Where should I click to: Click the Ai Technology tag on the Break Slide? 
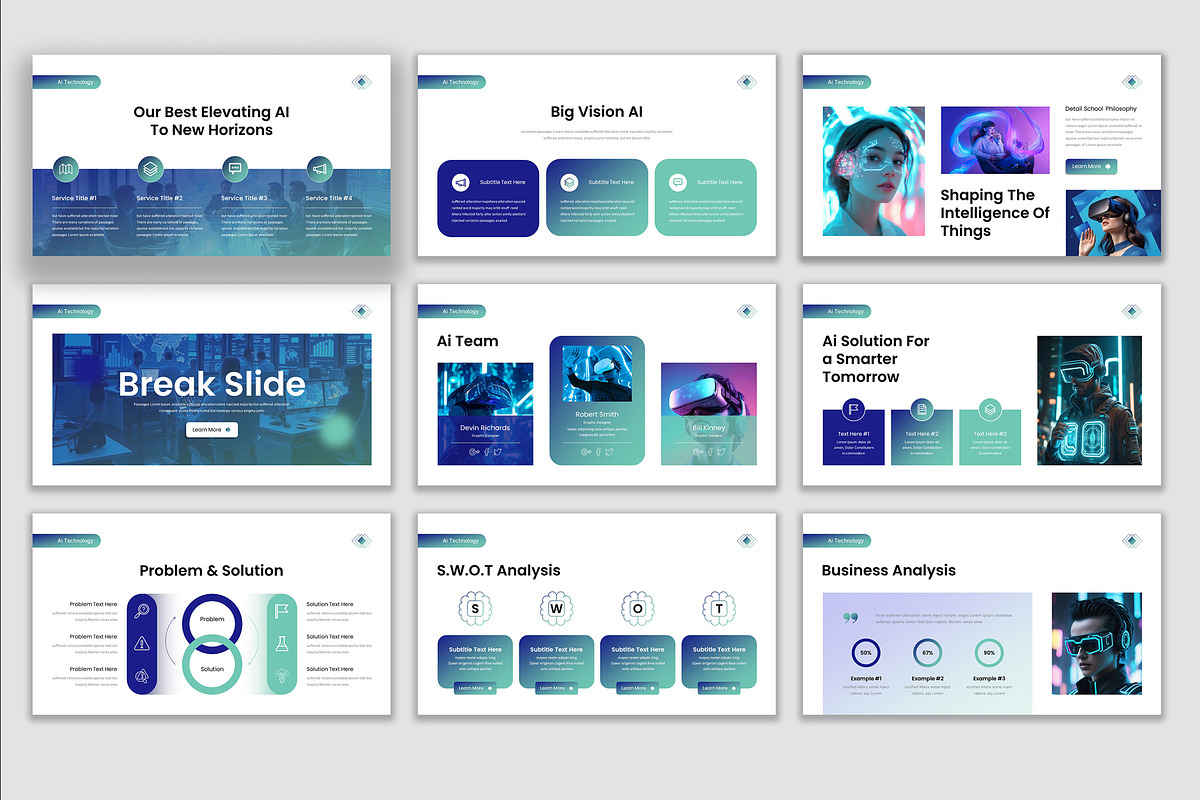(x=66, y=311)
